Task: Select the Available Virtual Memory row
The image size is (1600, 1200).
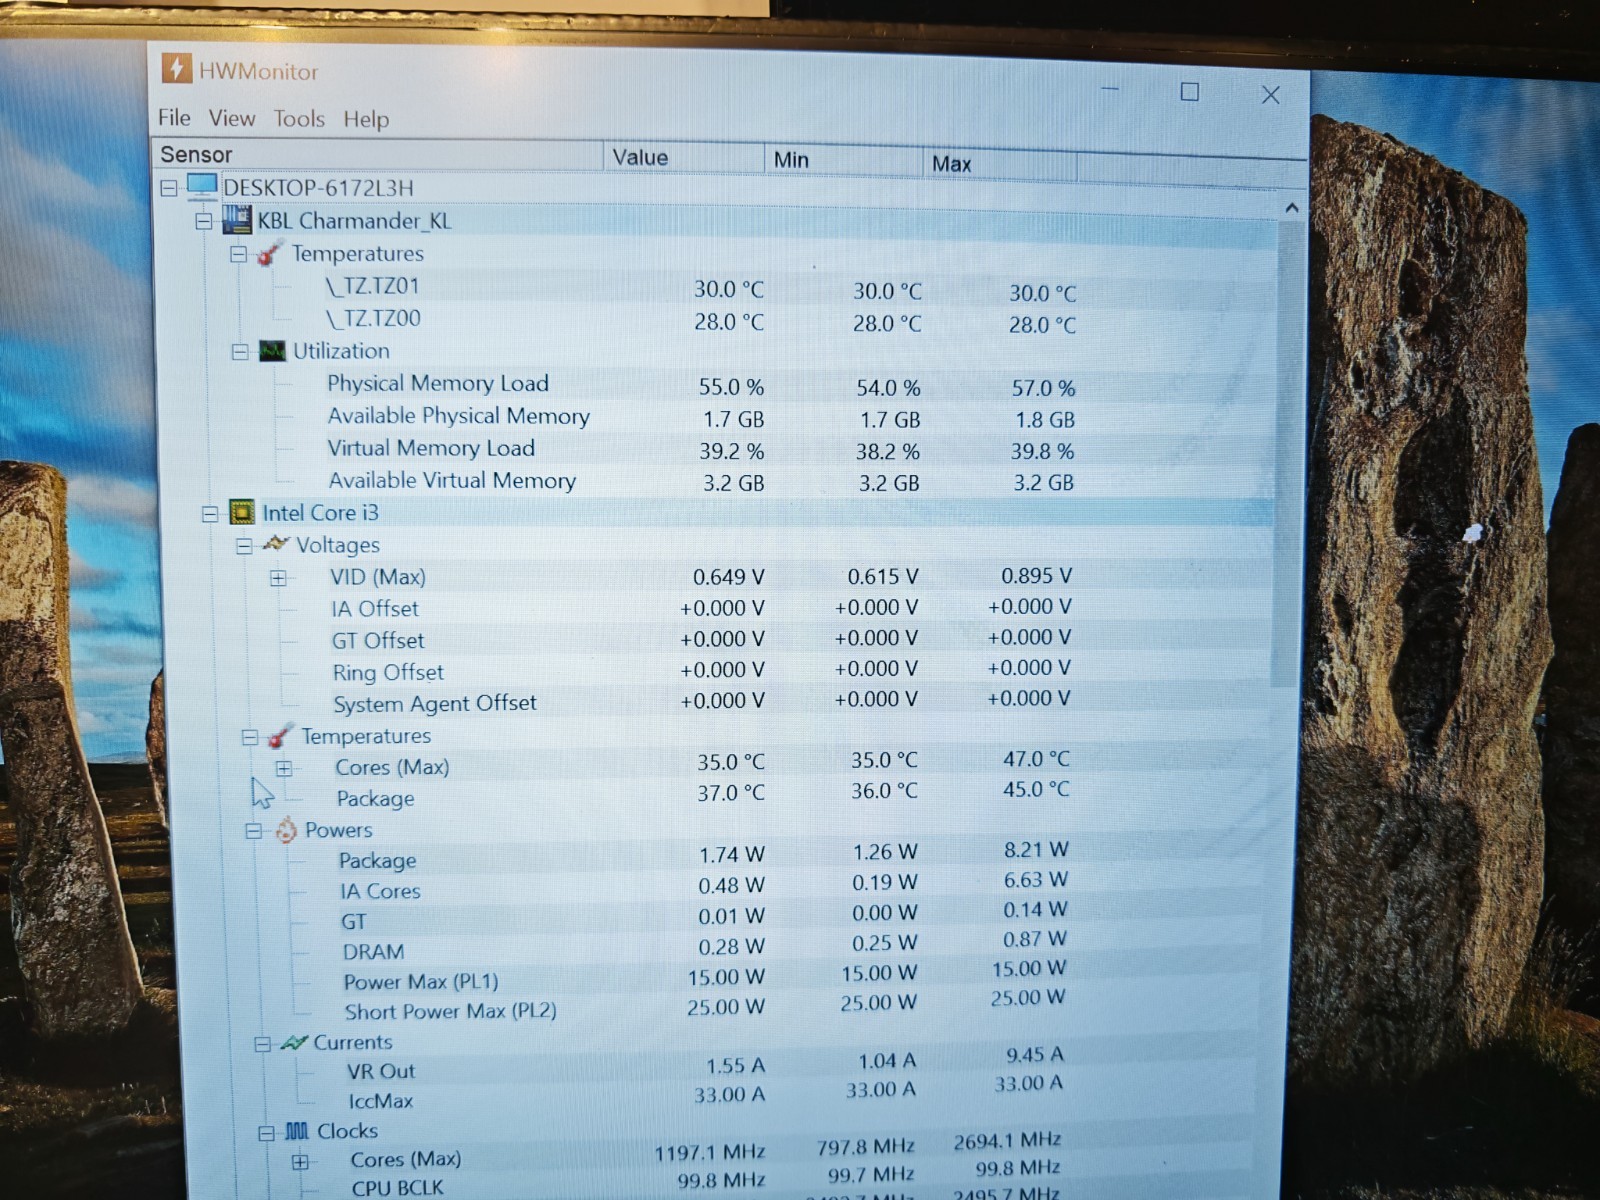Action: (x=700, y=481)
